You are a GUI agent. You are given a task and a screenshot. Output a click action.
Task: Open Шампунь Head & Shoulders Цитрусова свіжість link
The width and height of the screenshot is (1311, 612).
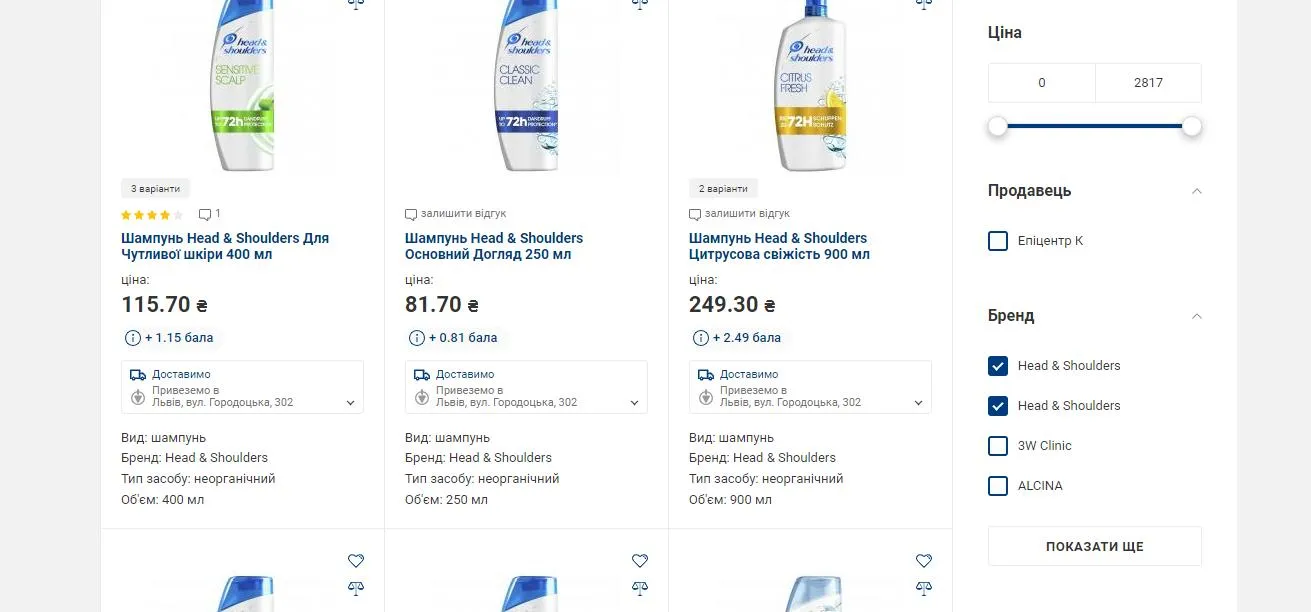pyautogui.click(x=778, y=246)
